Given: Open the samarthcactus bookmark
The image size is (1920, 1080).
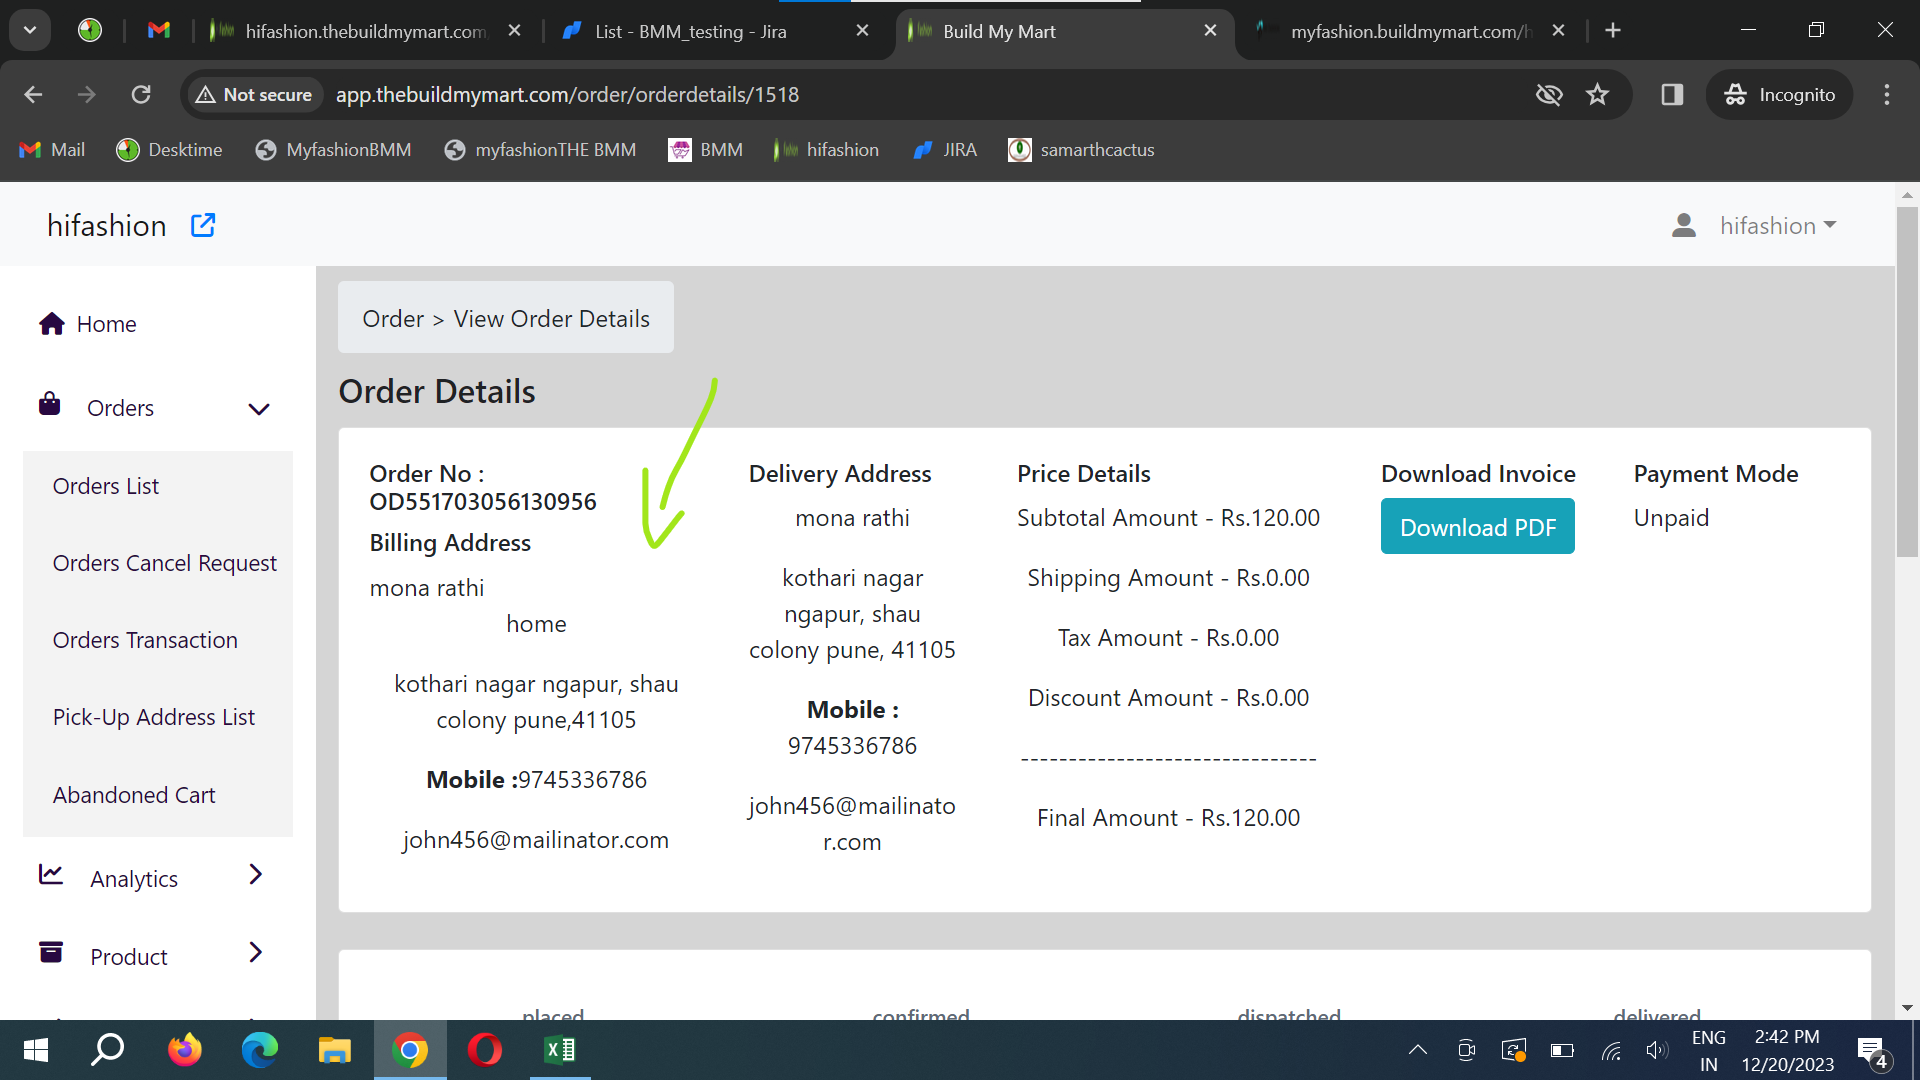Looking at the screenshot, I should (1081, 150).
